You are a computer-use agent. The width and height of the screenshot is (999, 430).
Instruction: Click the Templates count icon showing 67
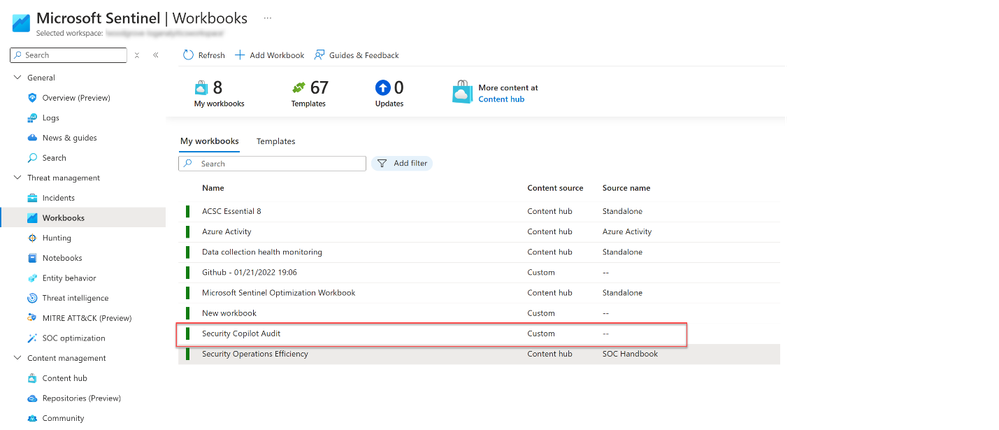(299, 87)
